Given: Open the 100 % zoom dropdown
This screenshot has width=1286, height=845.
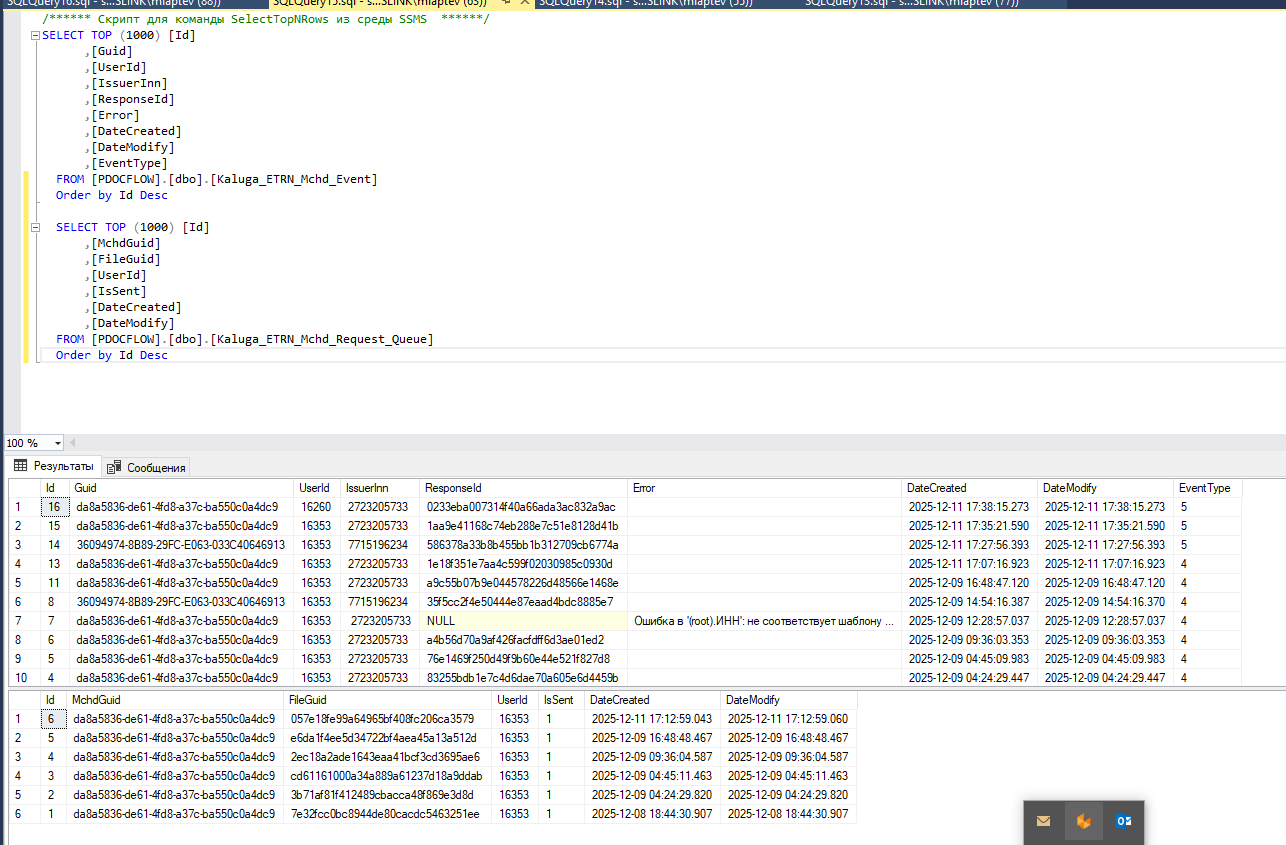Looking at the screenshot, I should (57, 443).
